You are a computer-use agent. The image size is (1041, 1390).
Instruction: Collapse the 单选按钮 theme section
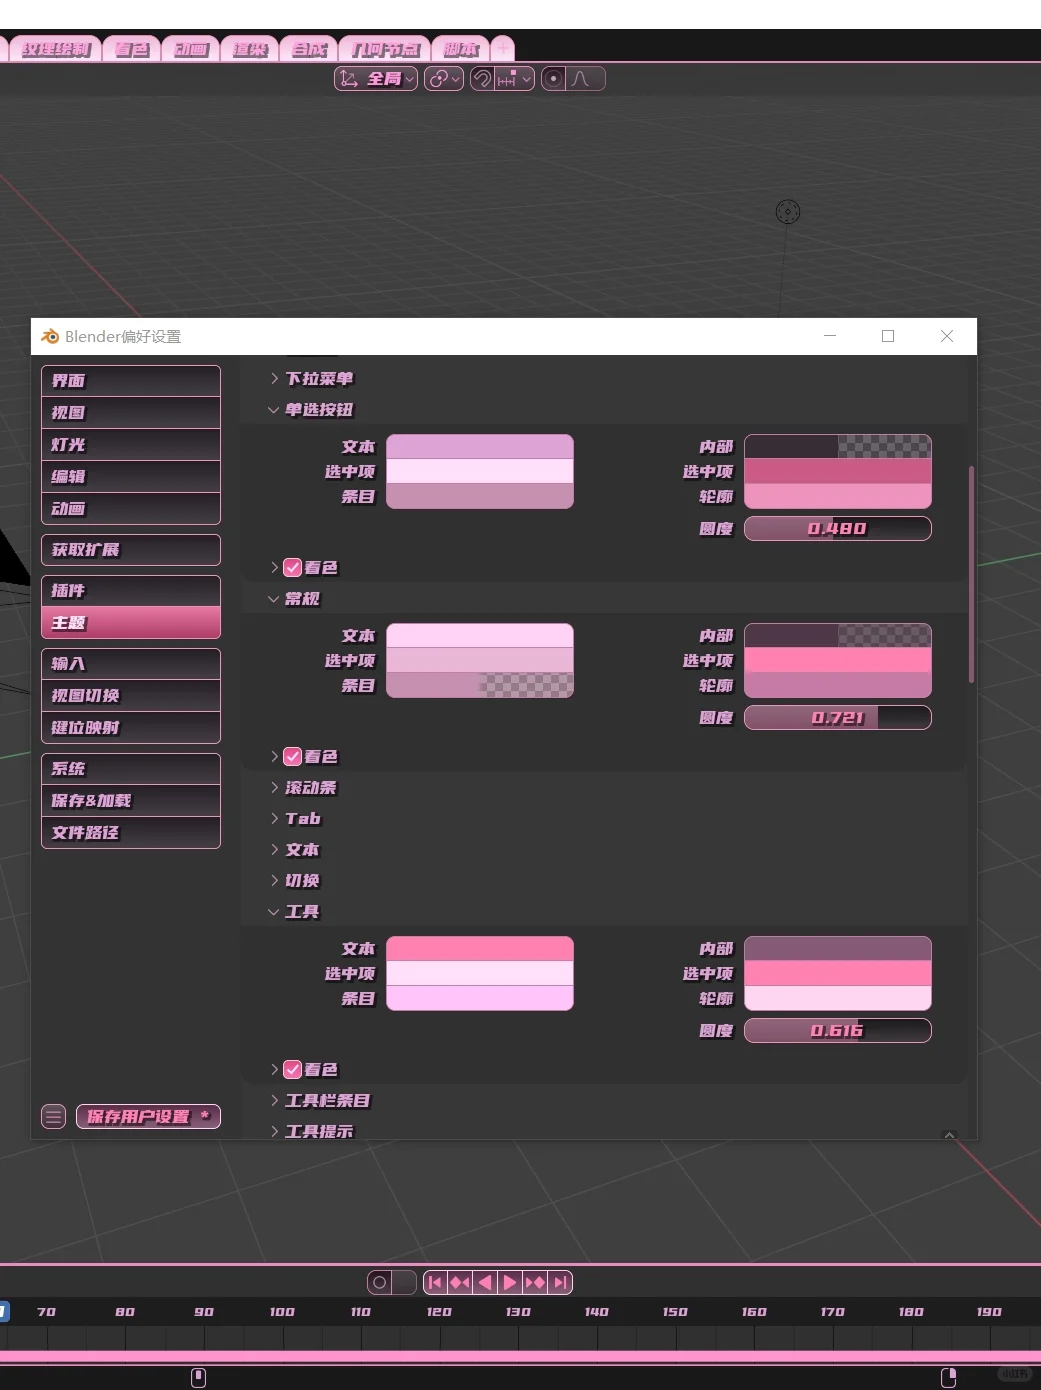(311, 410)
